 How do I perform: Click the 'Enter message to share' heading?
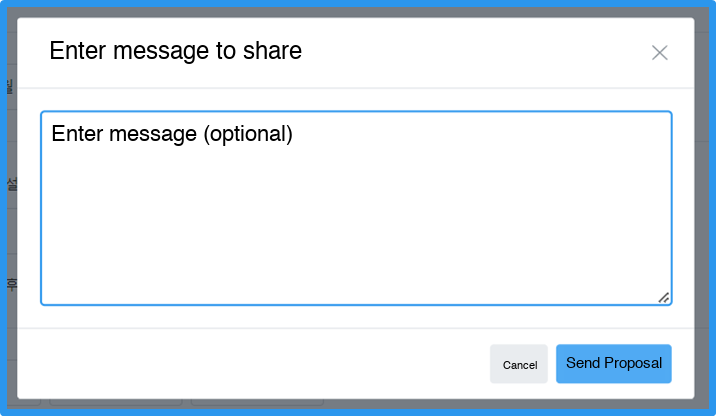(176, 51)
